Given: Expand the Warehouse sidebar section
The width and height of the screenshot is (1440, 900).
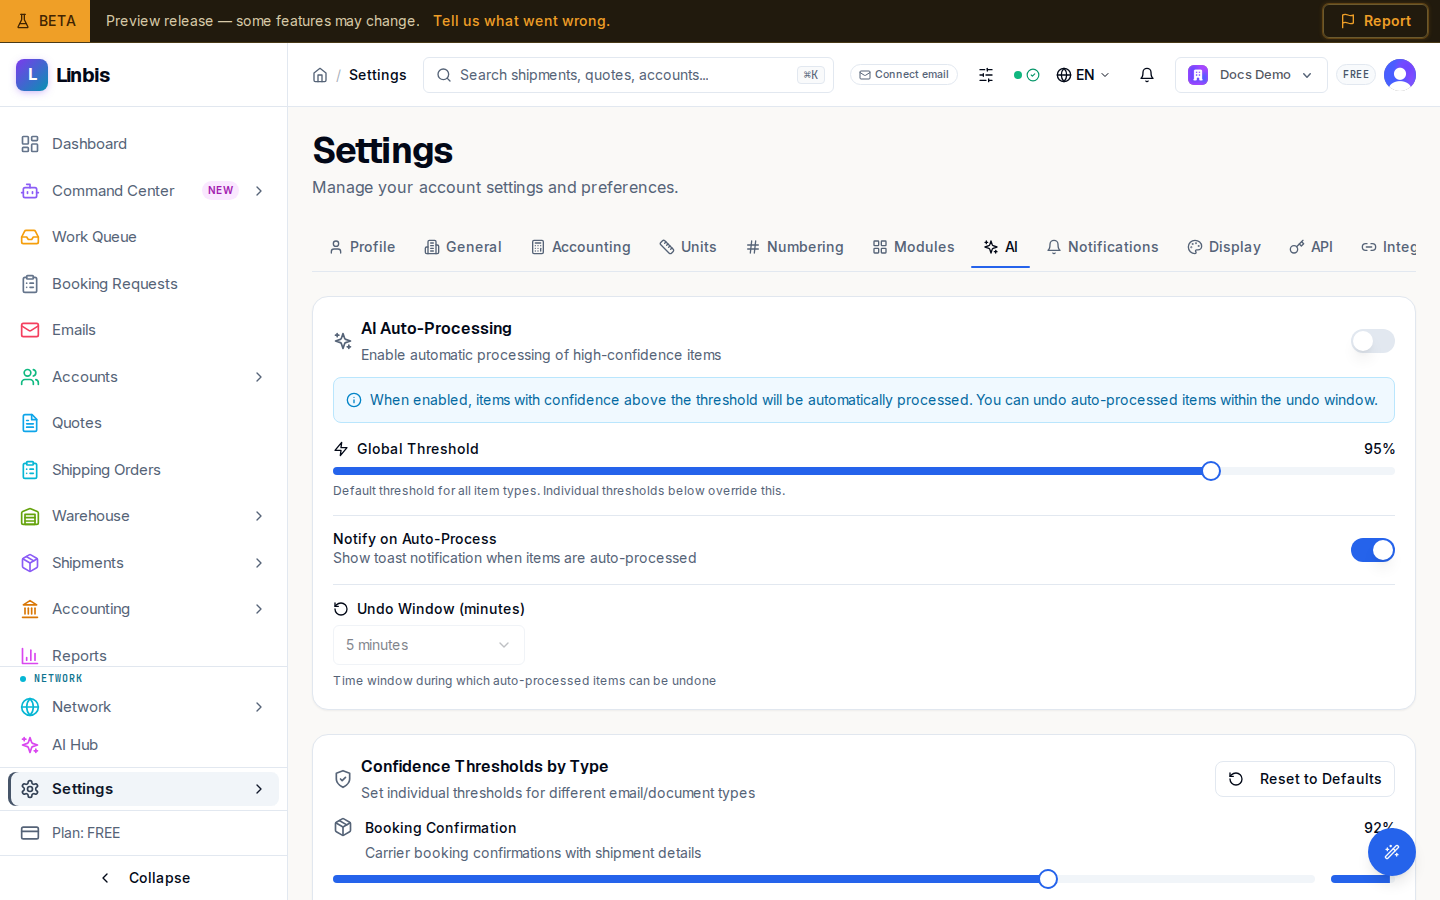Looking at the screenshot, I should [x=259, y=516].
